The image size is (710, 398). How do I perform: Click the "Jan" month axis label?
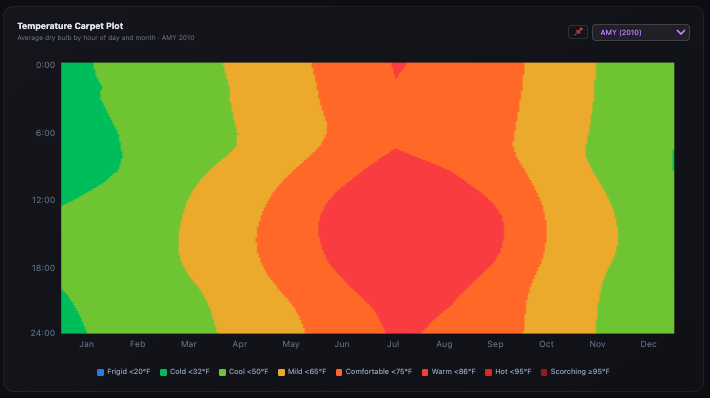pos(86,344)
